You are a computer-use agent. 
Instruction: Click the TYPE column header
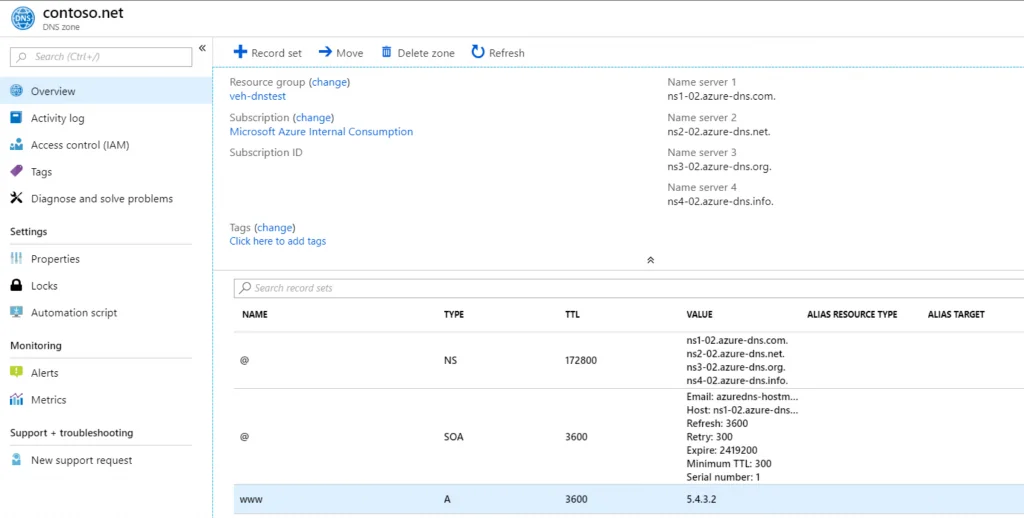coord(454,314)
